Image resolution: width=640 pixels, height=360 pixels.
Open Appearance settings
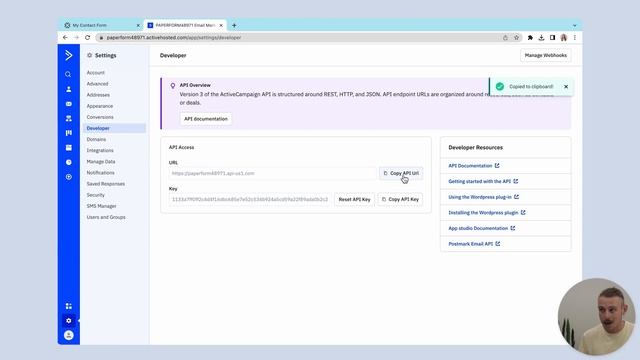click(x=100, y=106)
